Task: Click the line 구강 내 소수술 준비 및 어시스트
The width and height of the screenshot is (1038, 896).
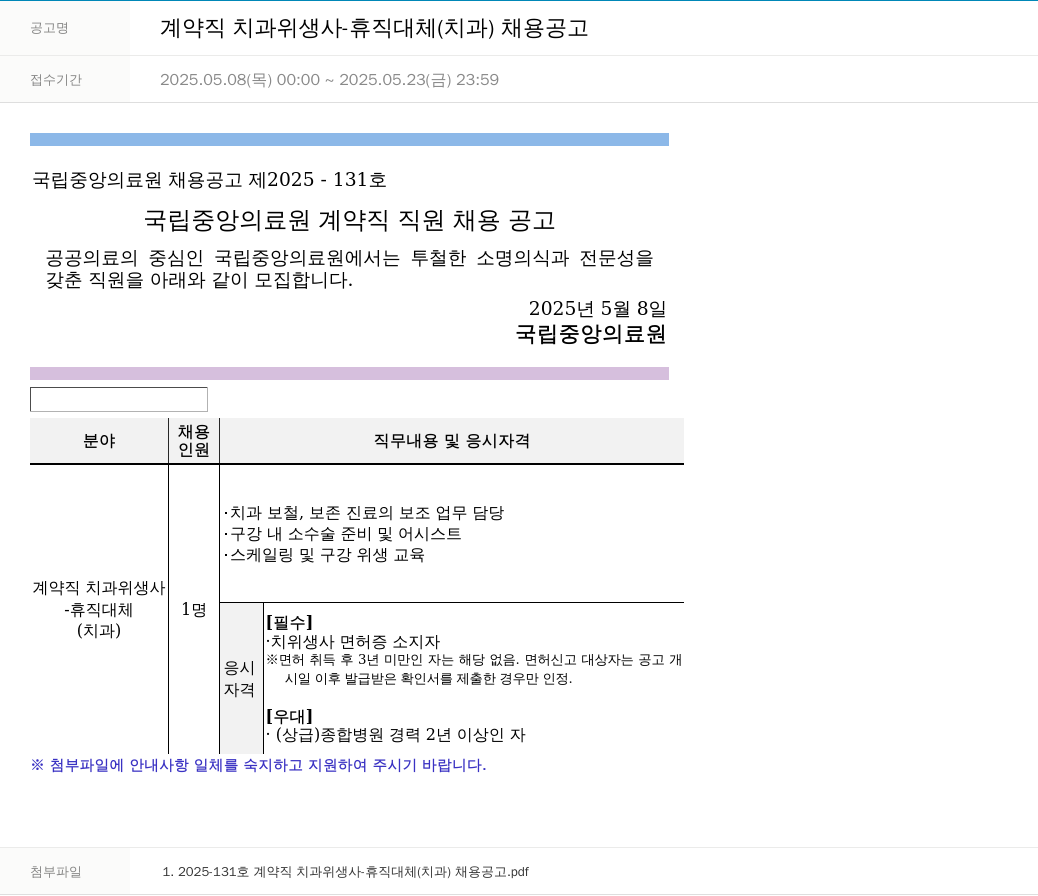Action: click(343, 534)
